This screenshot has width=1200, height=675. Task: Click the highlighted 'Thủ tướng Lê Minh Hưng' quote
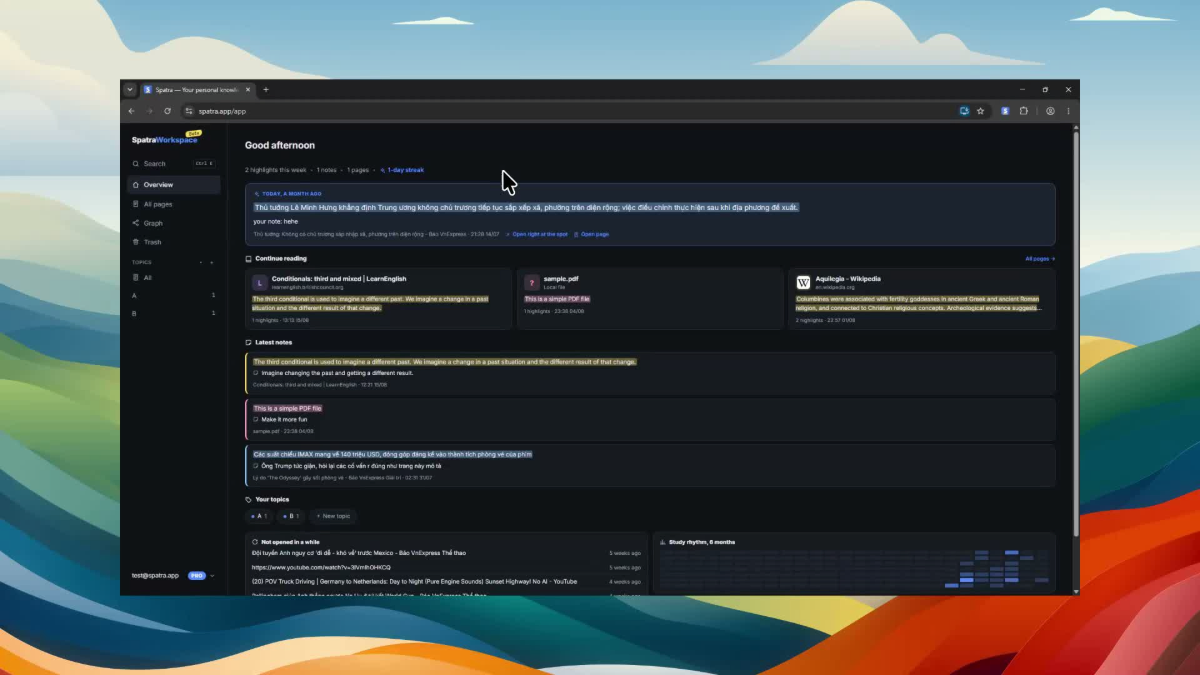526,207
